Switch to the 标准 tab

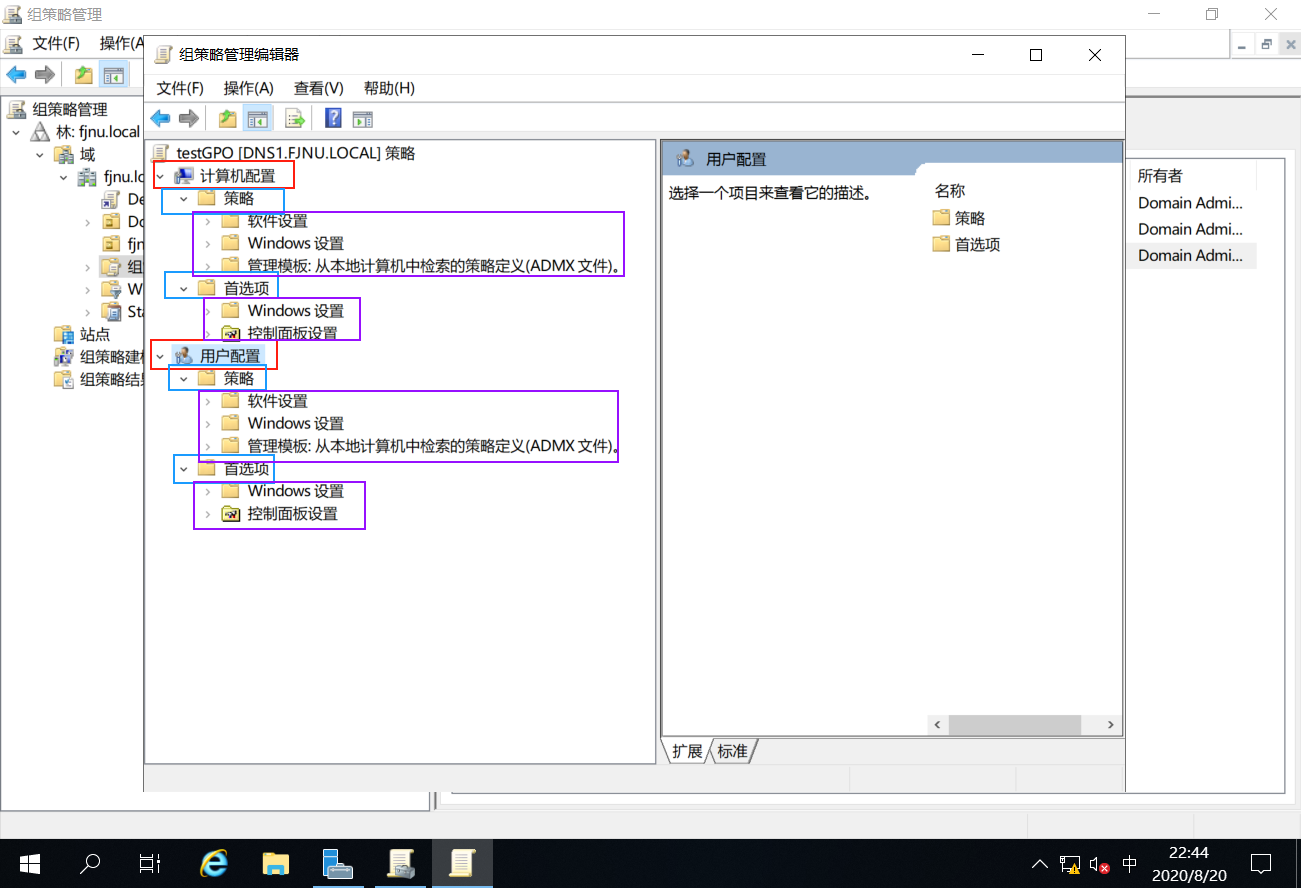tap(733, 751)
